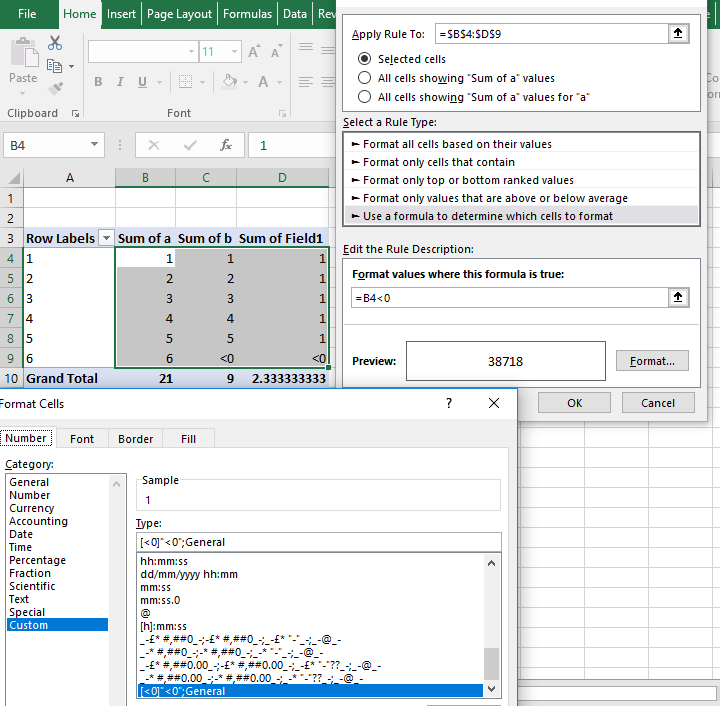
Task: Select the 'Selected cells' radio option
Action: point(364,59)
